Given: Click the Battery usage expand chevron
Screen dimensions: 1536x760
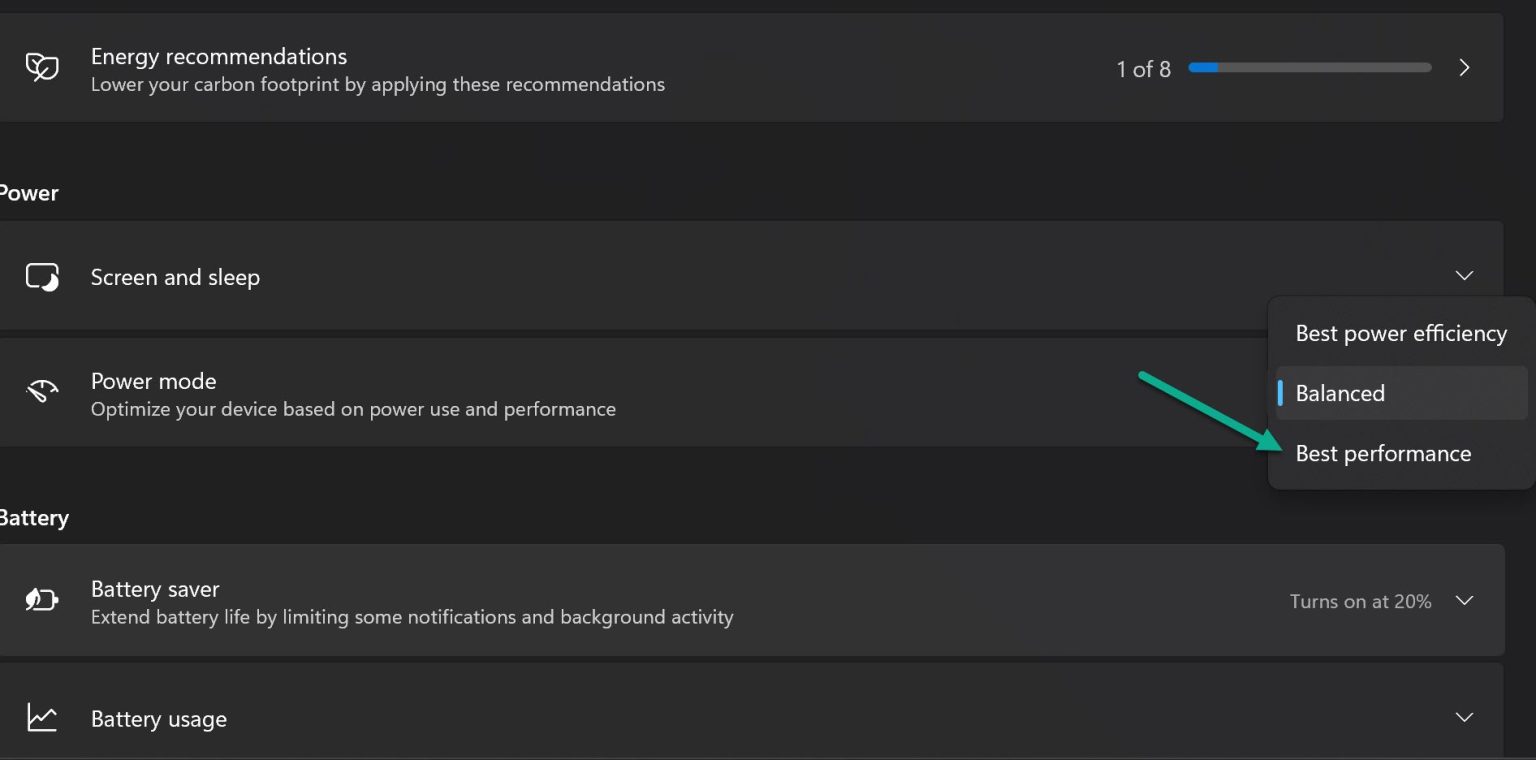Looking at the screenshot, I should tap(1464, 717).
